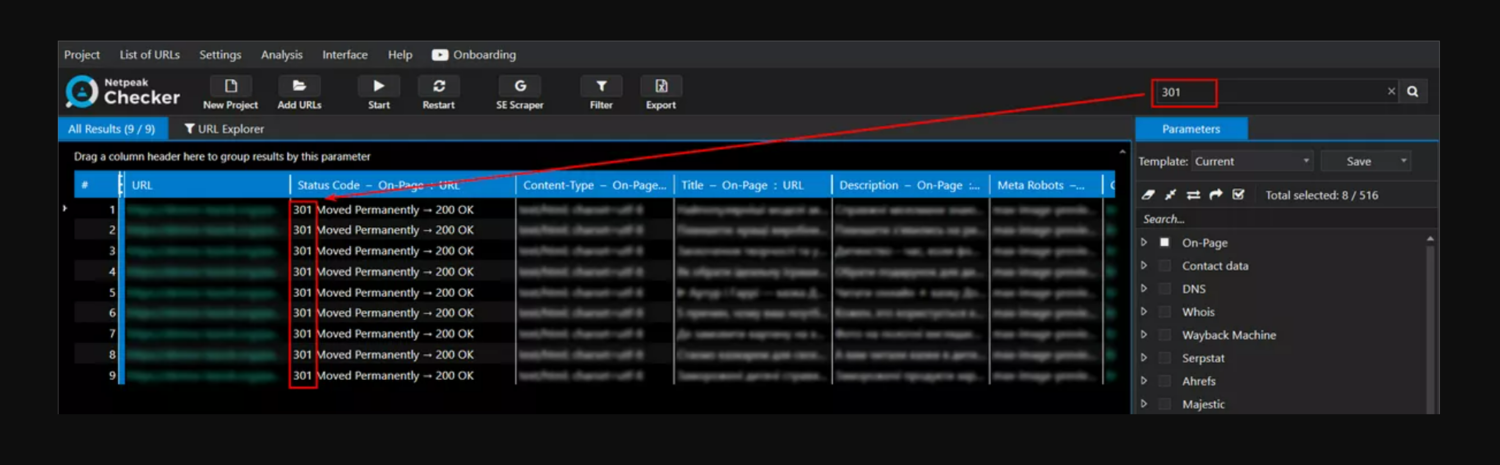Open the Add URLs folder icon
The width and height of the screenshot is (1500, 465).
[x=299, y=86]
